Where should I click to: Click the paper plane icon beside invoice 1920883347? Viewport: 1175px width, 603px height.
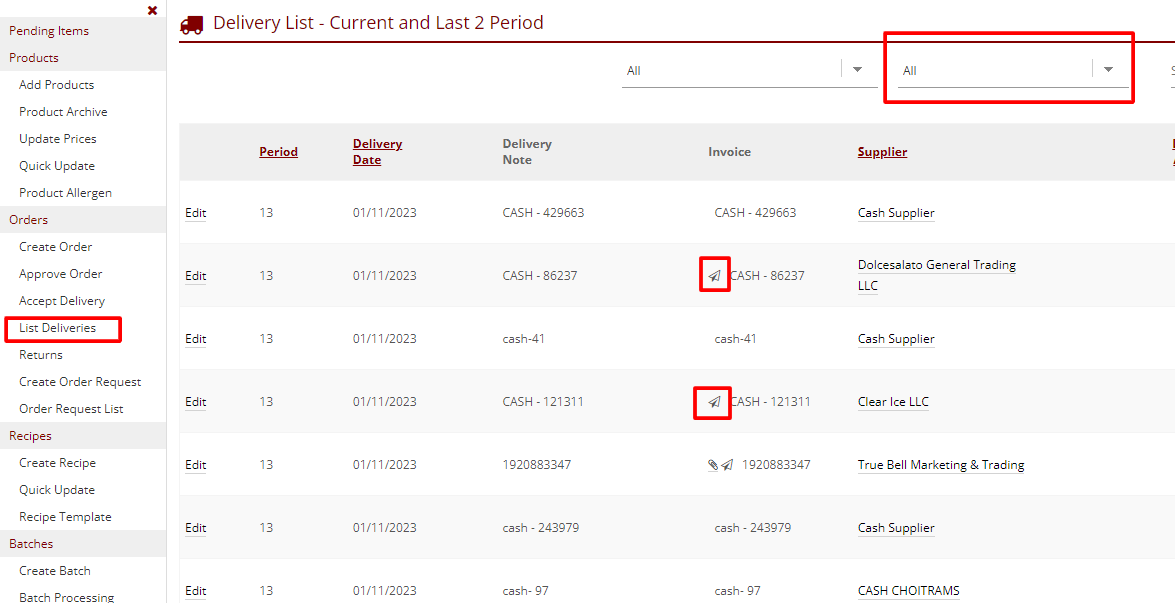[727, 465]
